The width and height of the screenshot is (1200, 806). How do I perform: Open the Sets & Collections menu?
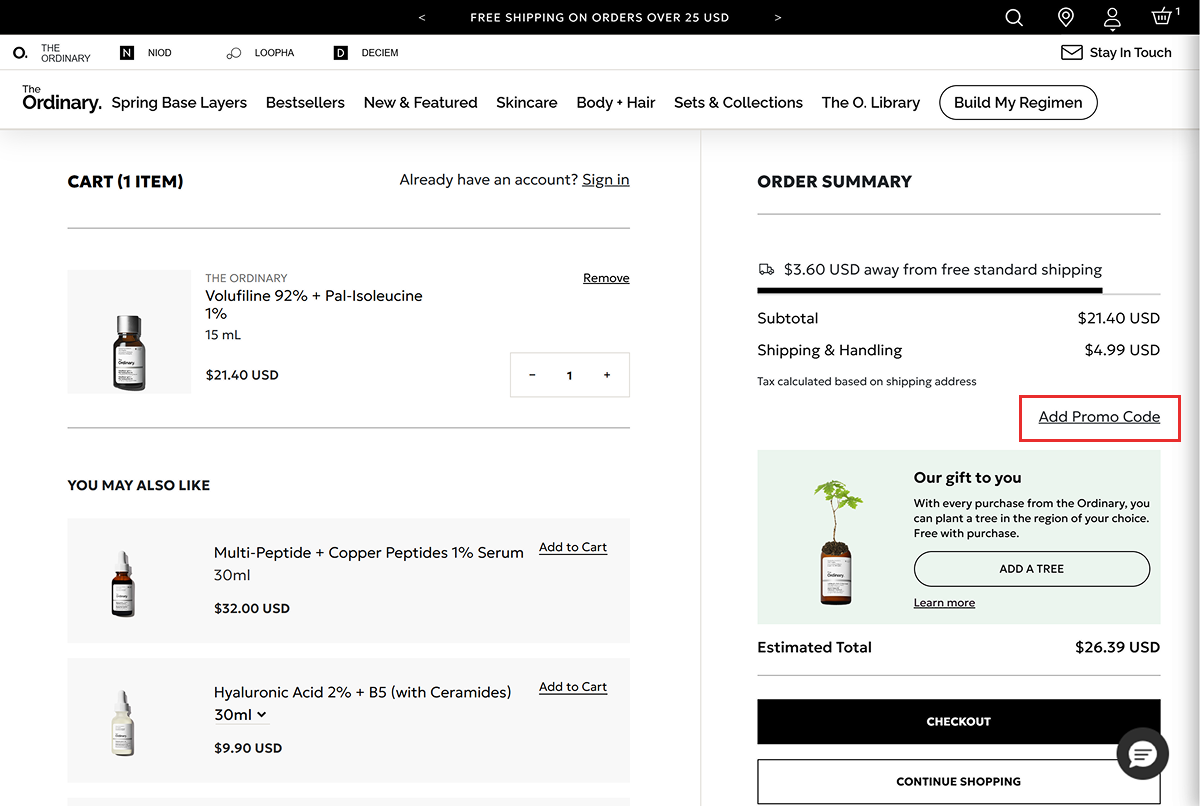point(738,102)
